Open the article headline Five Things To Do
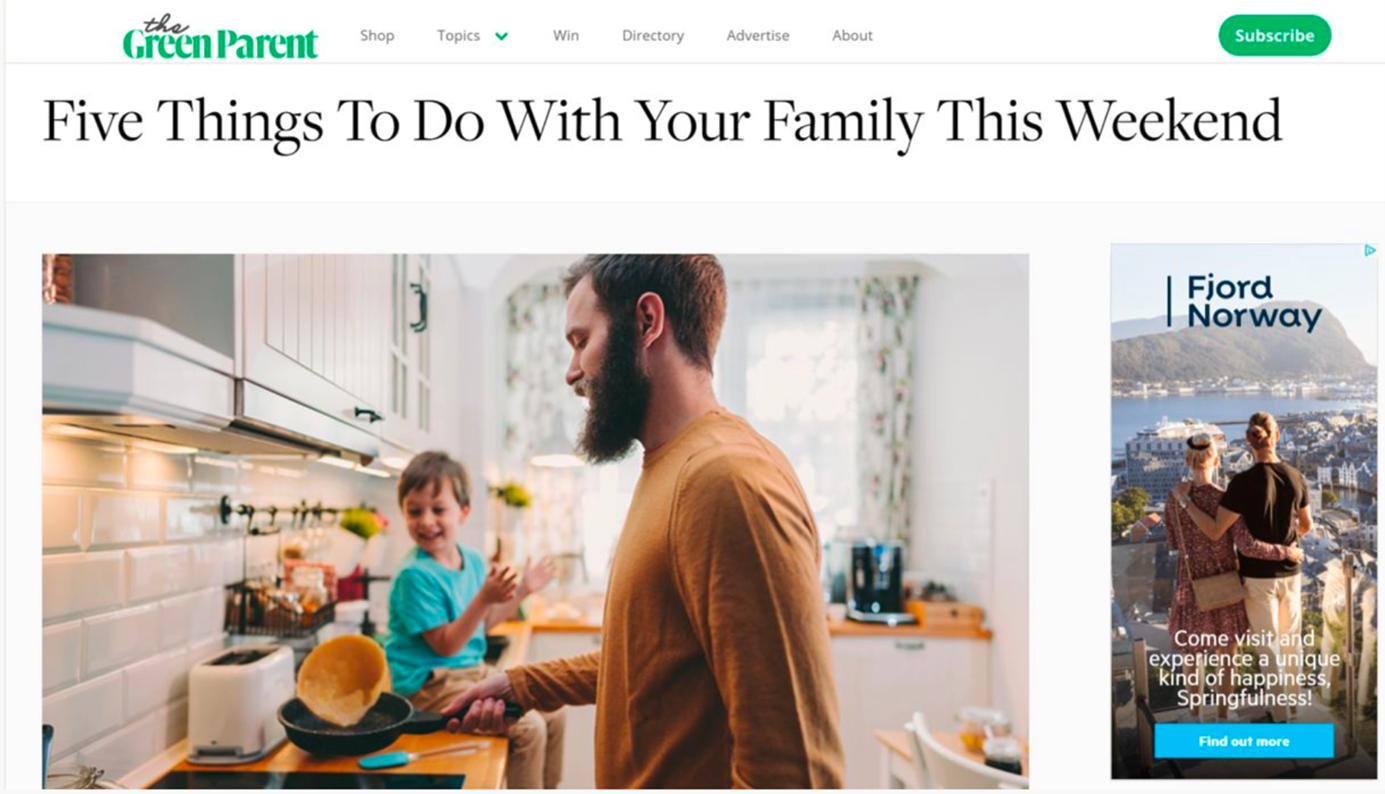This screenshot has height=794, width=1385. [662, 121]
